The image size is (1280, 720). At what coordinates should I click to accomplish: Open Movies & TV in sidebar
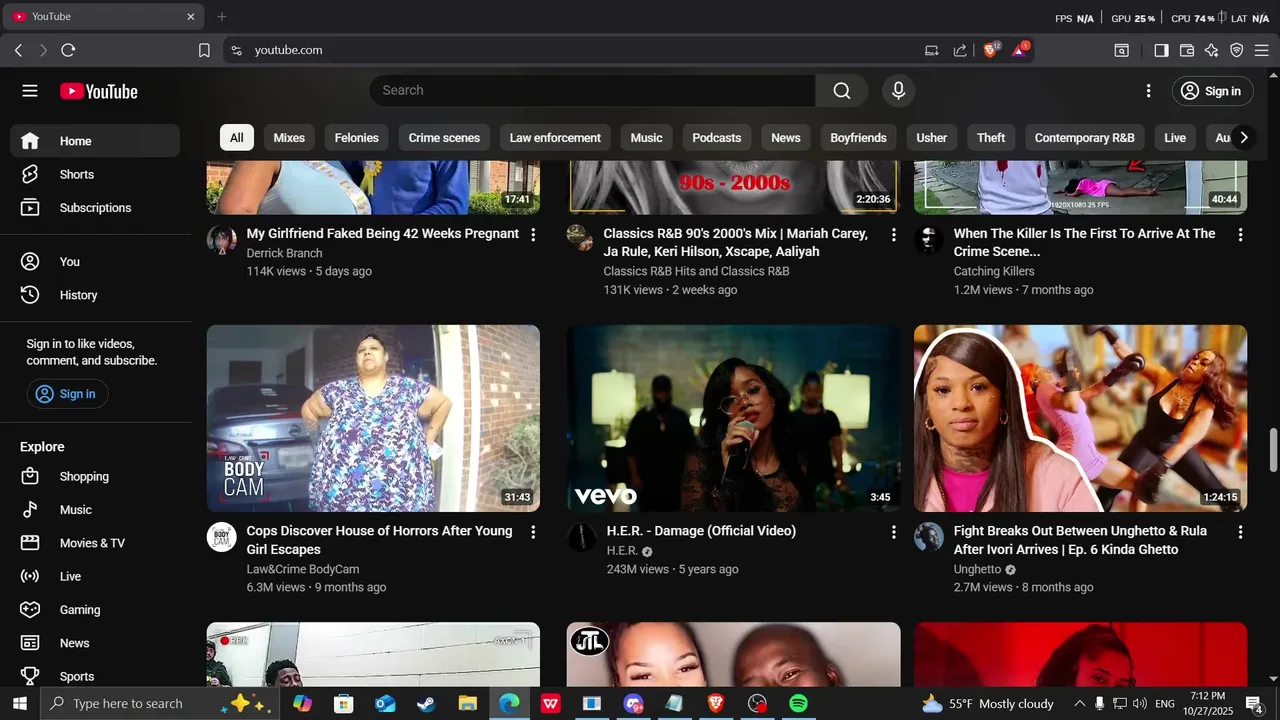tap(95, 543)
